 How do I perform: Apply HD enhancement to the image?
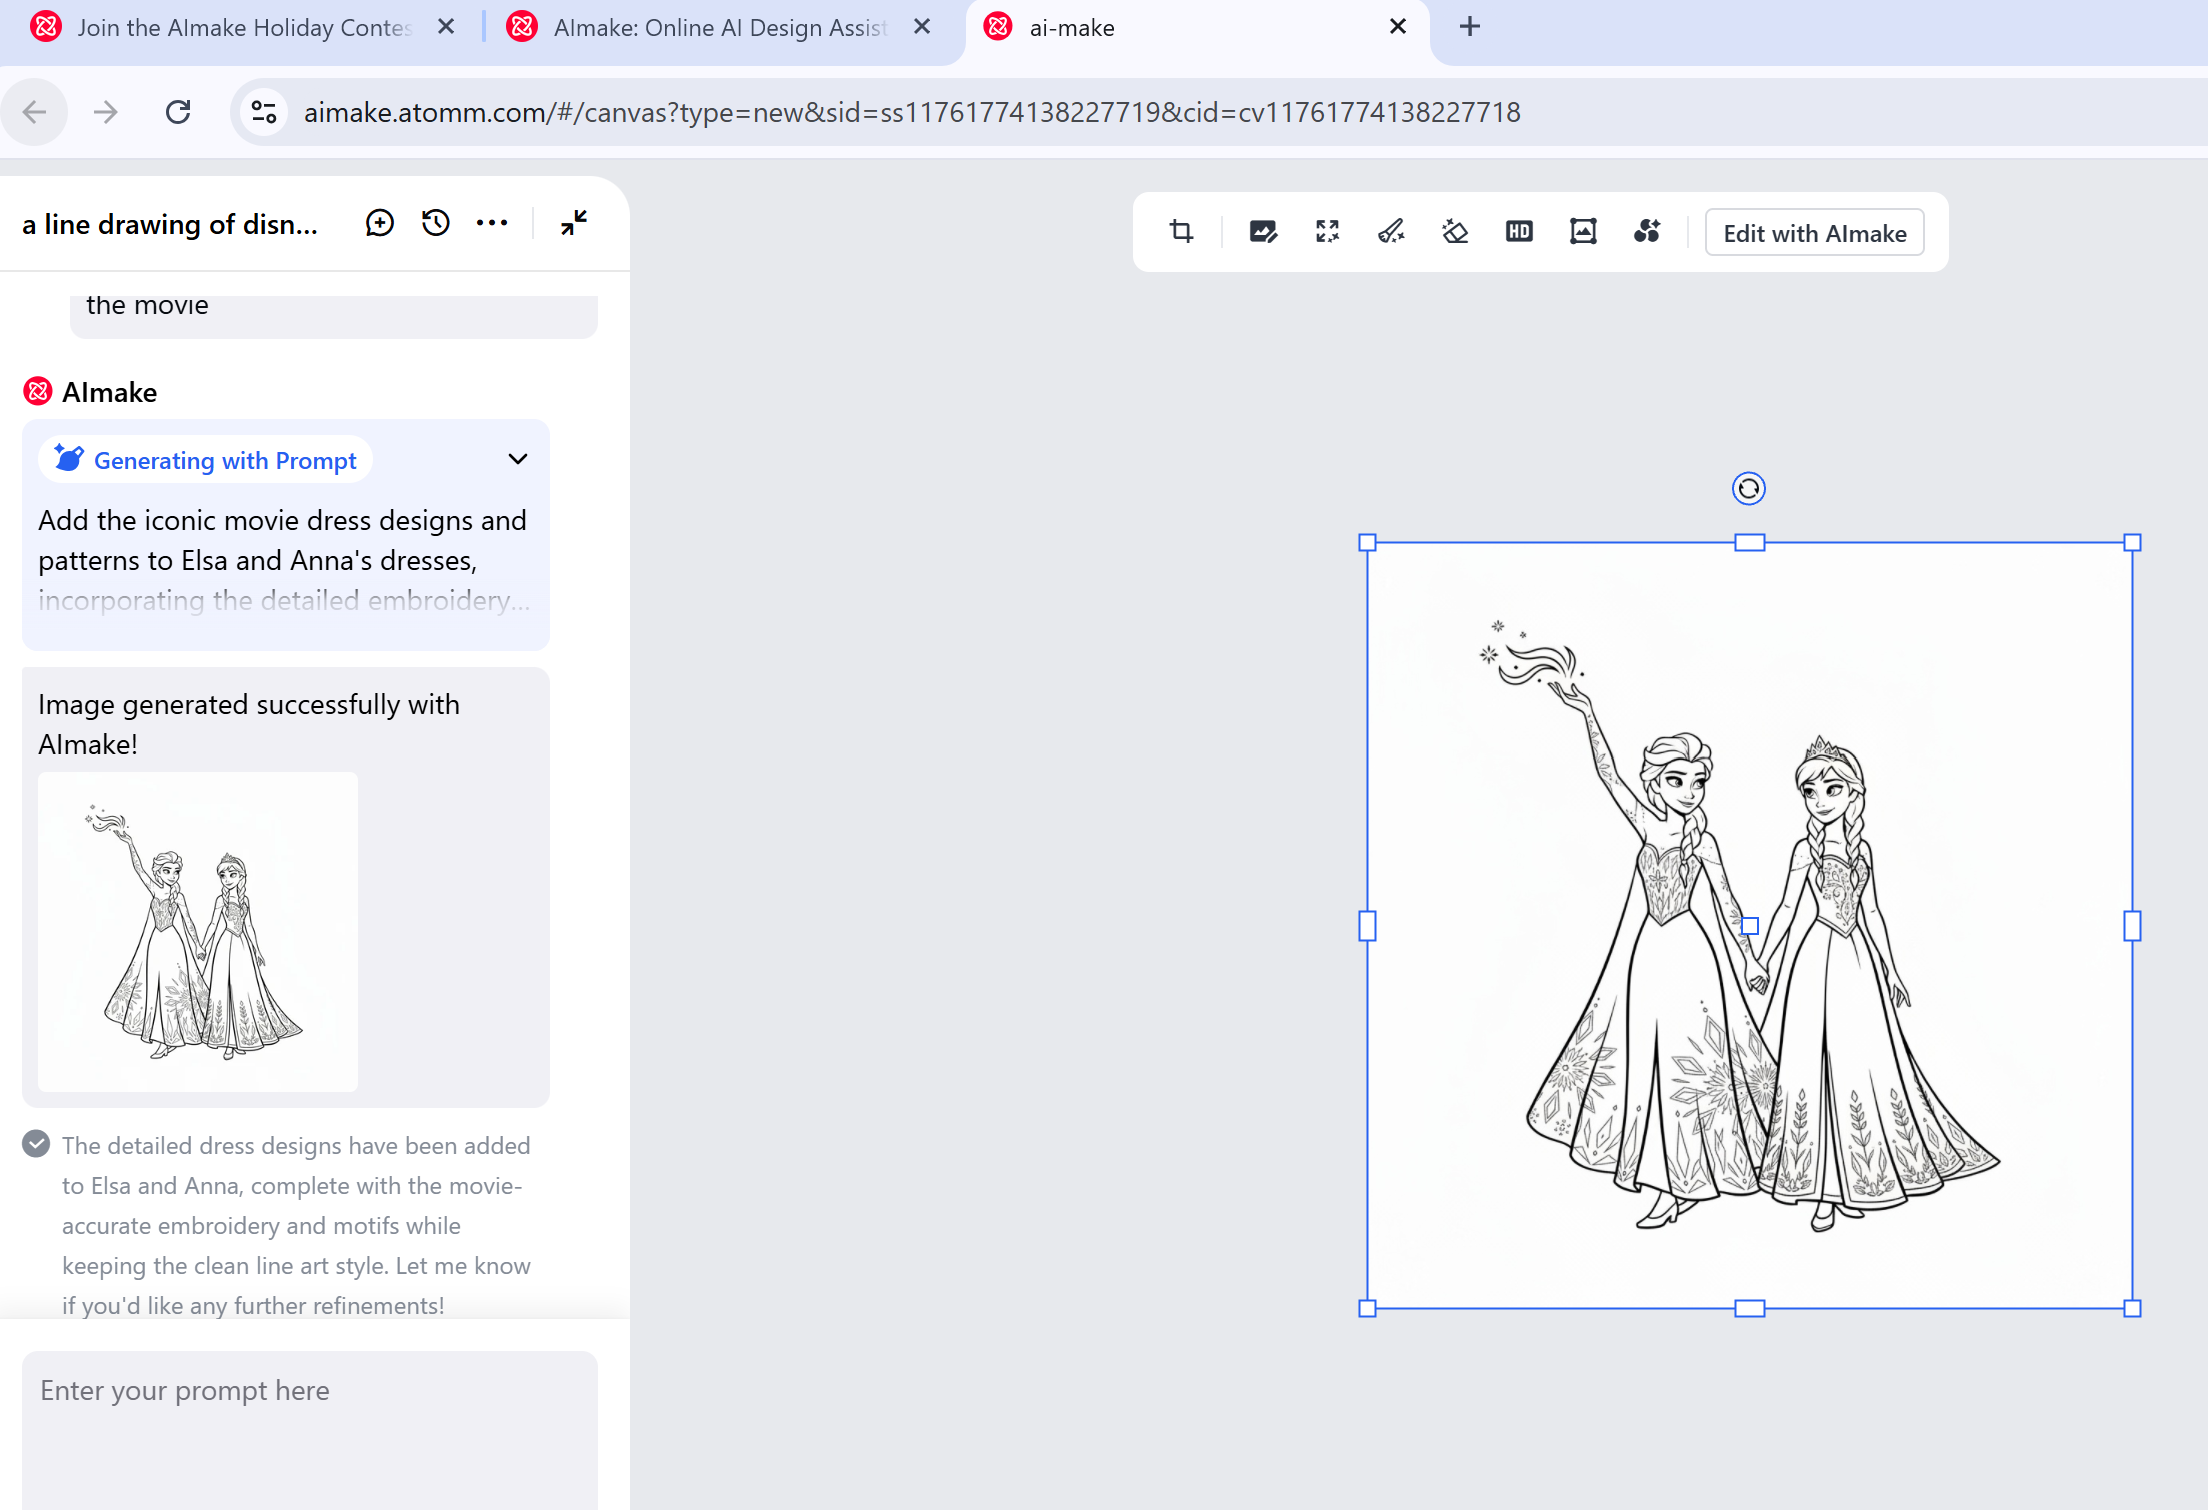1519,231
